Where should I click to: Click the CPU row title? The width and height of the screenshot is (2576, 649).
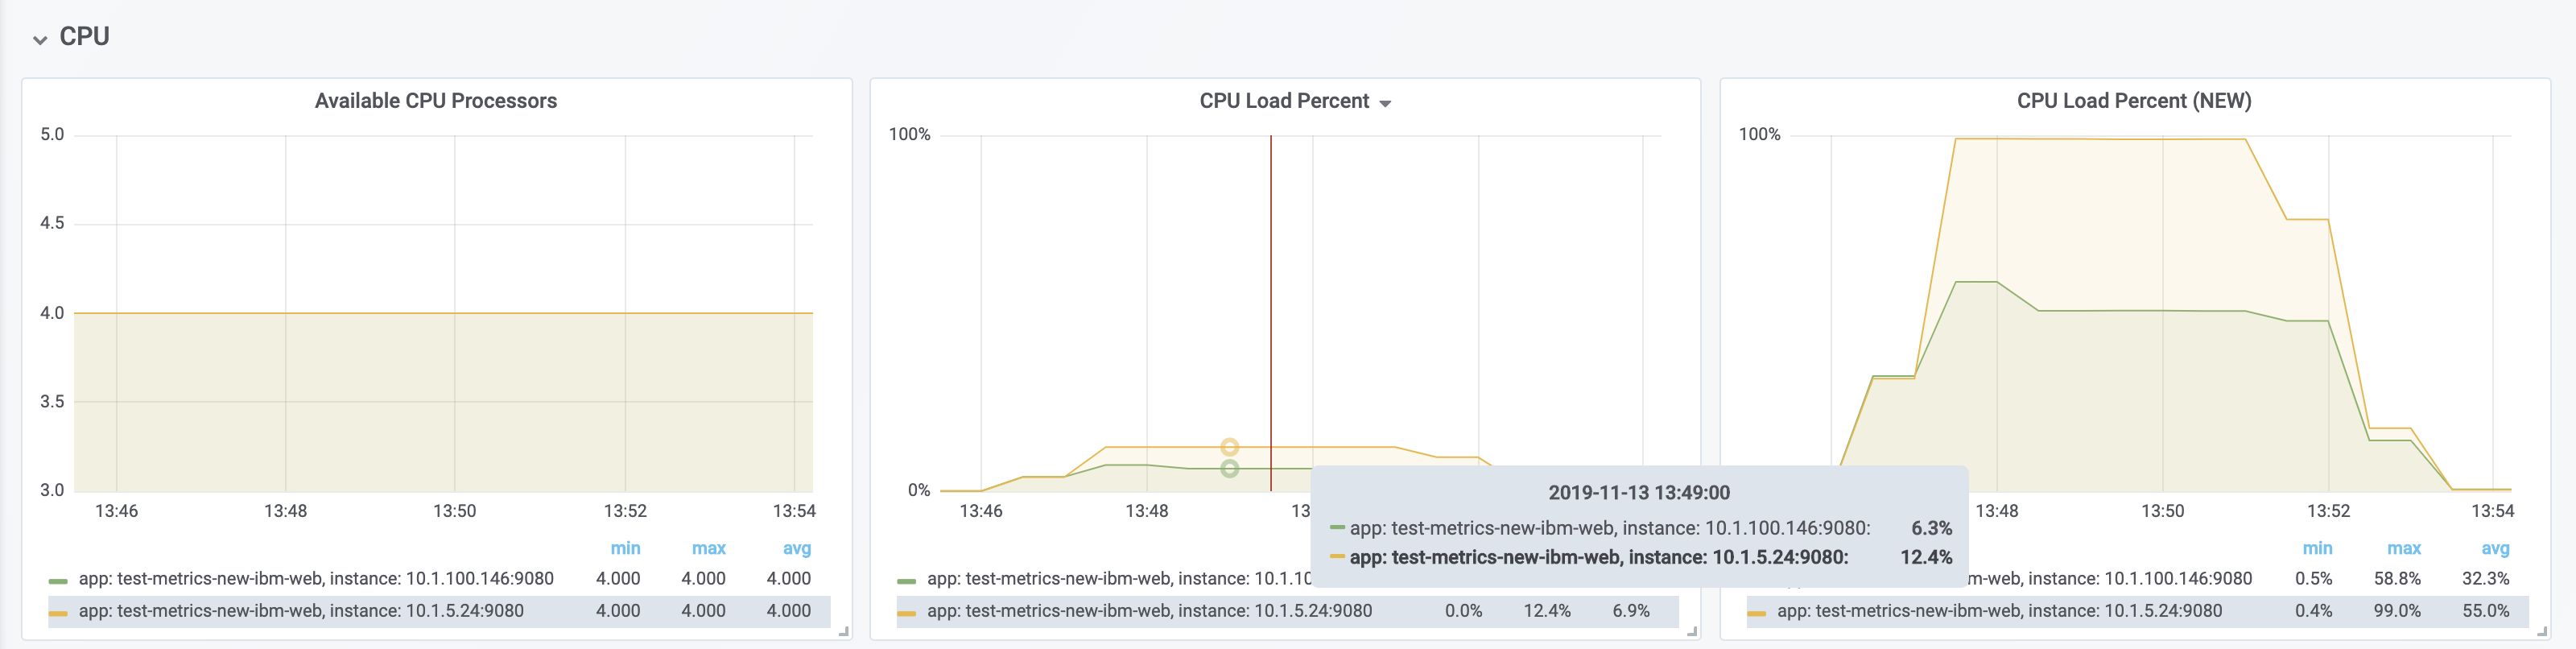pyautogui.click(x=84, y=37)
